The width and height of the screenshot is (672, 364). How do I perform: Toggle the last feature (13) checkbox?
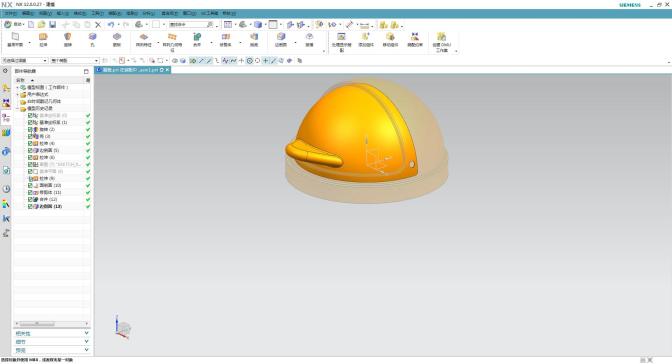tap(30, 206)
